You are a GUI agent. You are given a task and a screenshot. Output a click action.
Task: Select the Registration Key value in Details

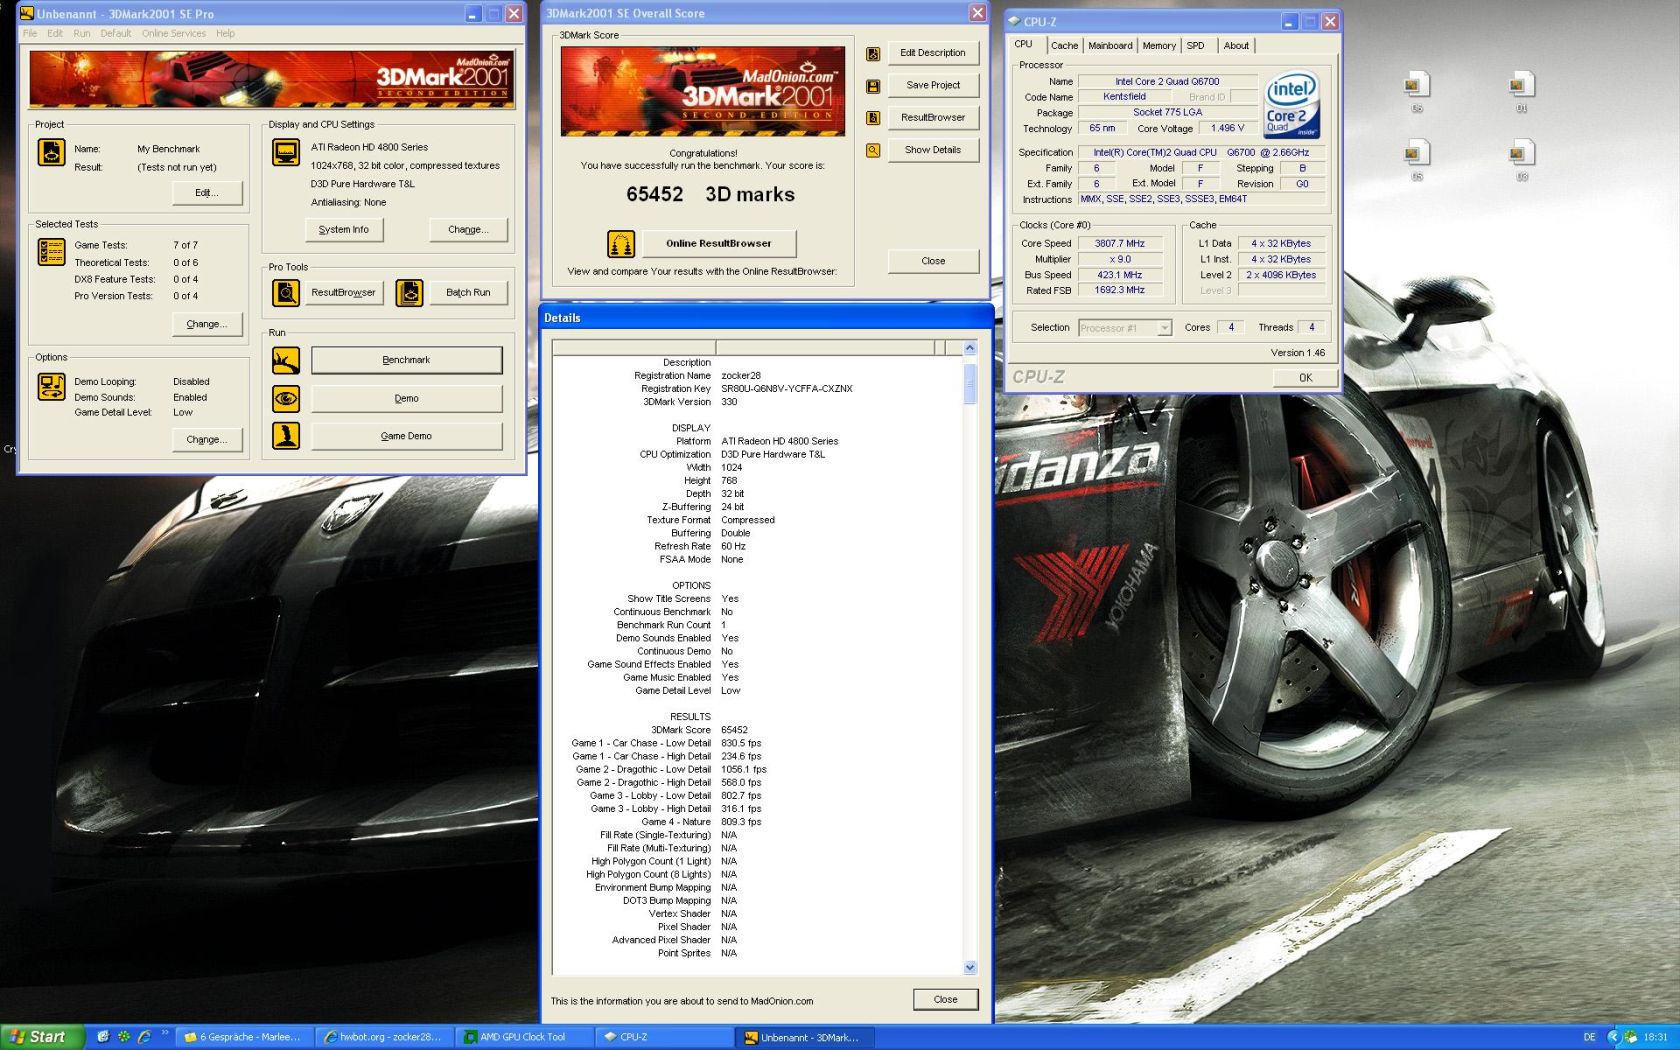[787, 389]
